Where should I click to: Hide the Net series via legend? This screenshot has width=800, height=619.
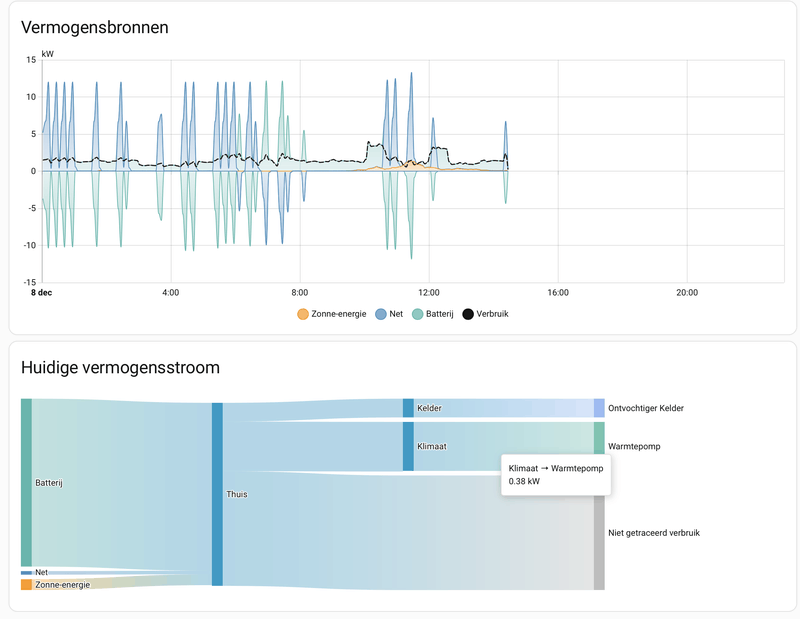tap(389, 315)
